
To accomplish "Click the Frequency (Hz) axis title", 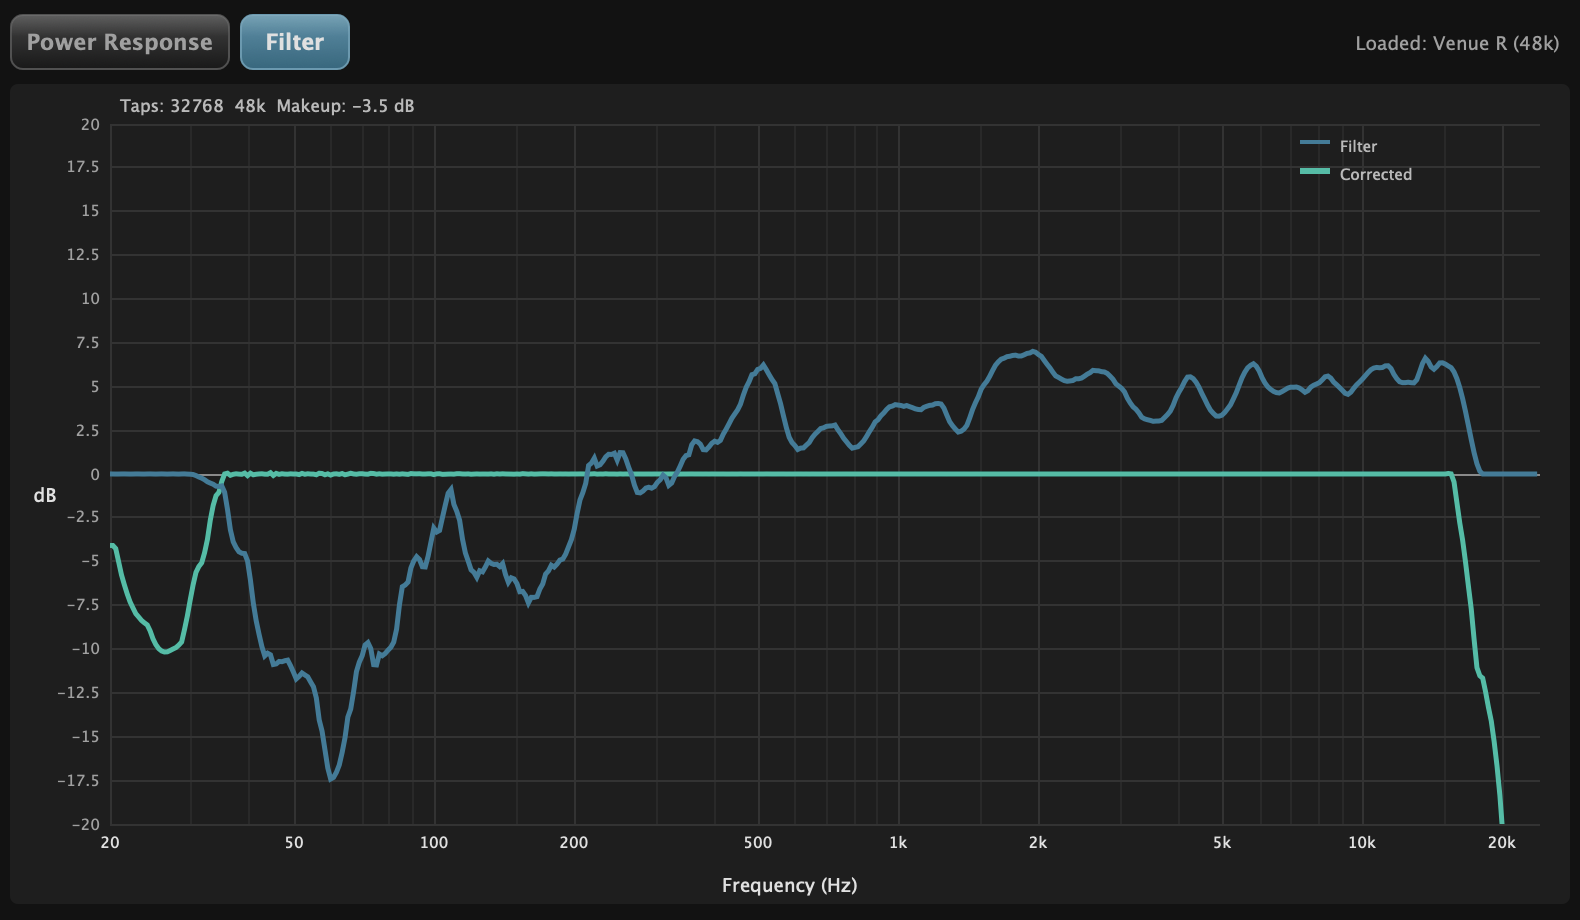I will click(789, 885).
